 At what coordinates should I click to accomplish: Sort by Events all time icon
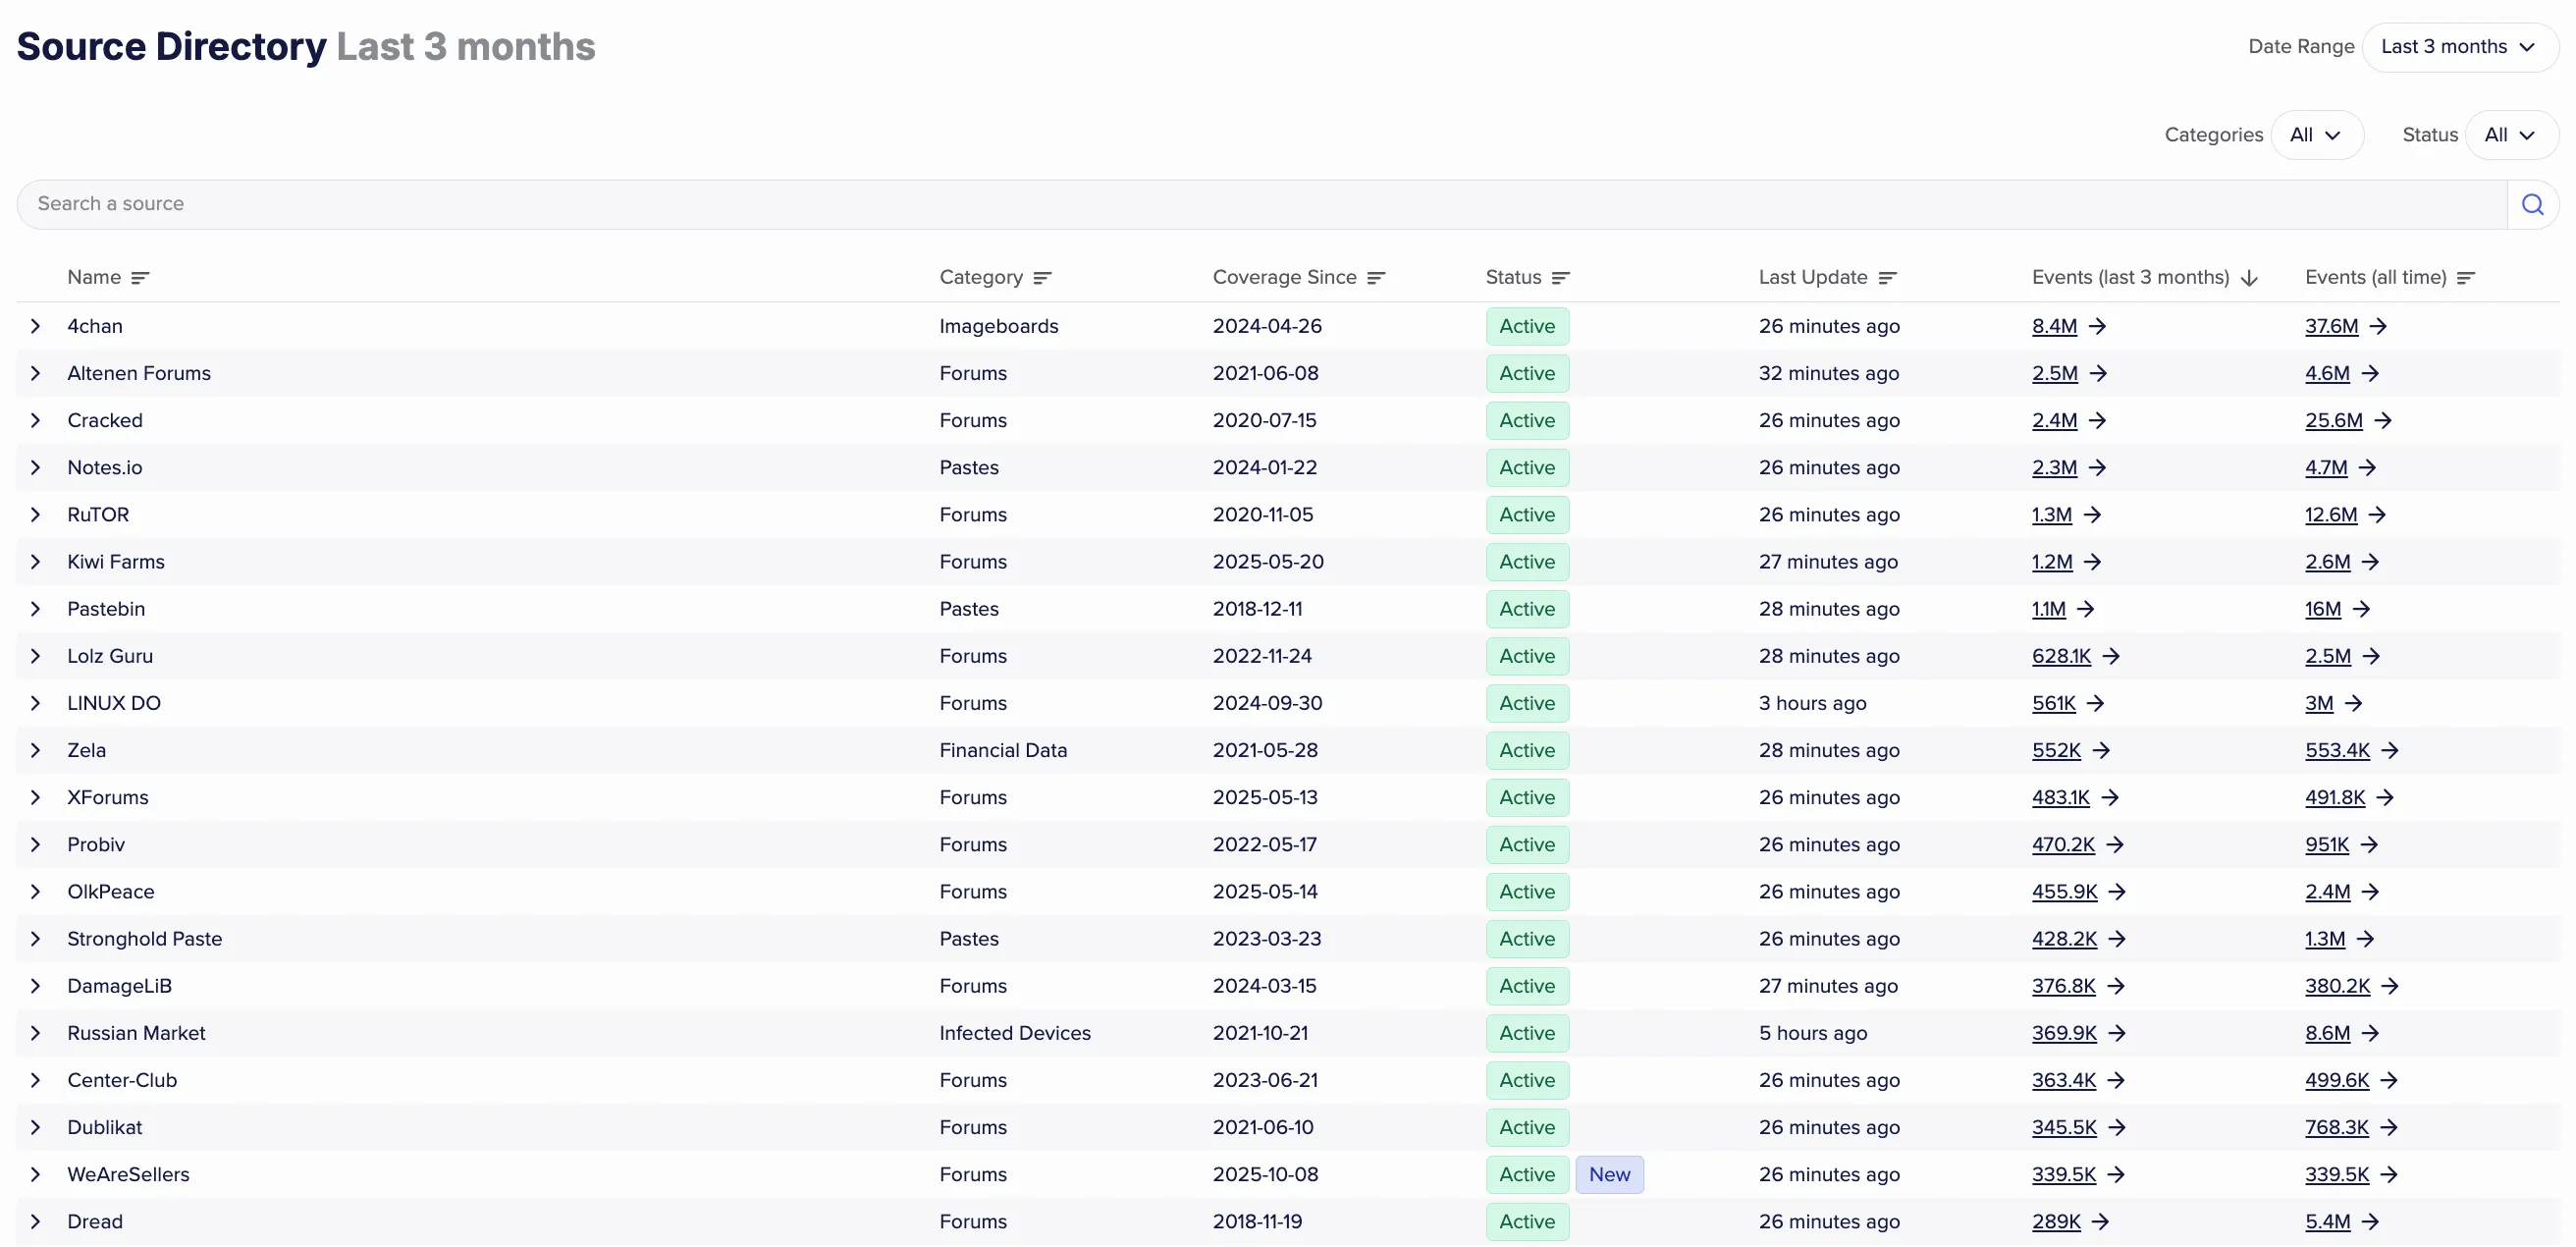point(2465,278)
